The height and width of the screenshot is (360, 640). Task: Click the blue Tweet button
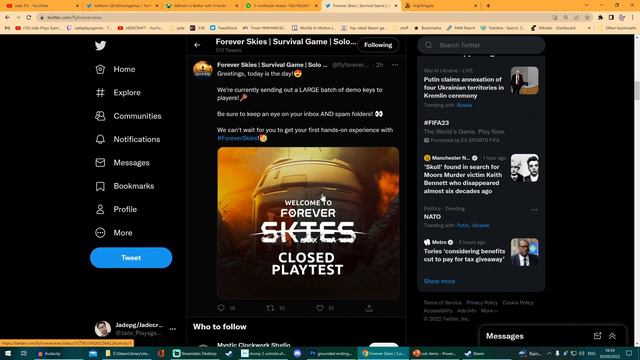coord(131,258)
